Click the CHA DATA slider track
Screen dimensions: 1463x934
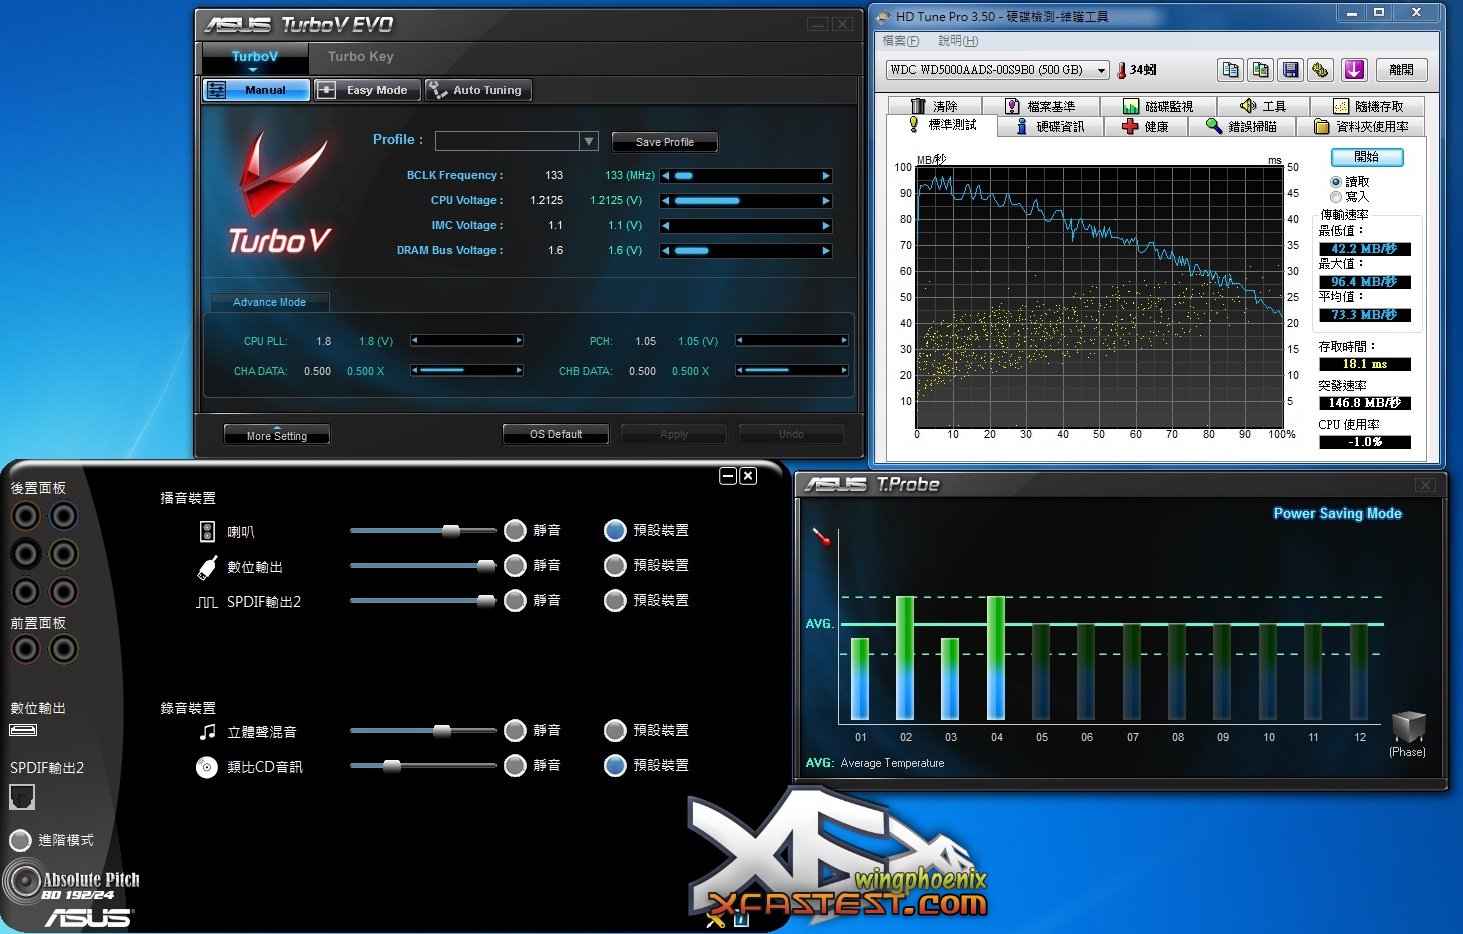(x=467, y=371)
